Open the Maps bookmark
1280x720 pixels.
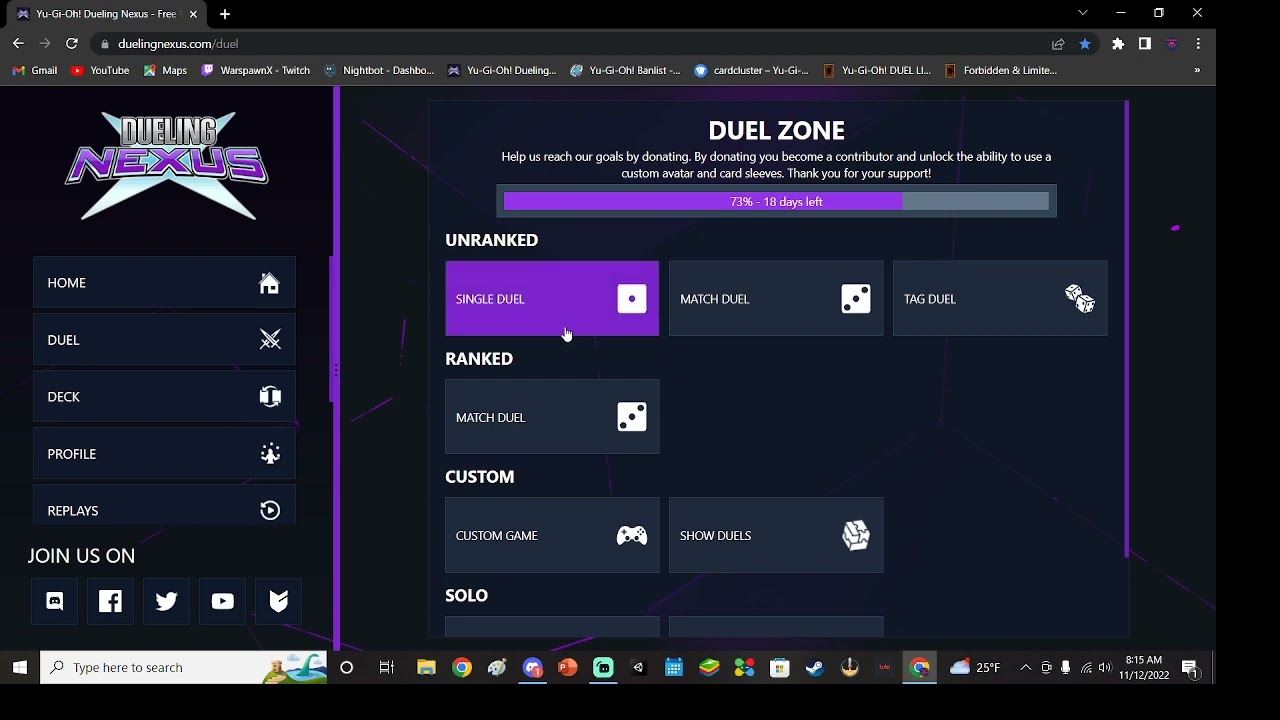[165, 71]
